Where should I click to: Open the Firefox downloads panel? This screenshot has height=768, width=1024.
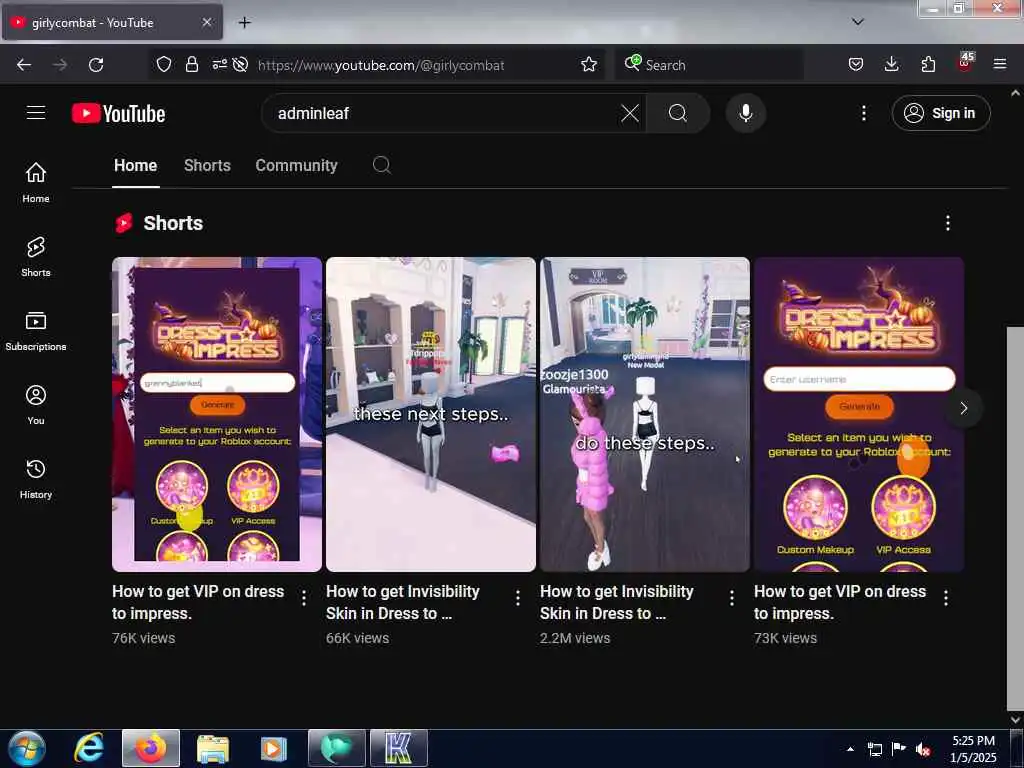891,65
